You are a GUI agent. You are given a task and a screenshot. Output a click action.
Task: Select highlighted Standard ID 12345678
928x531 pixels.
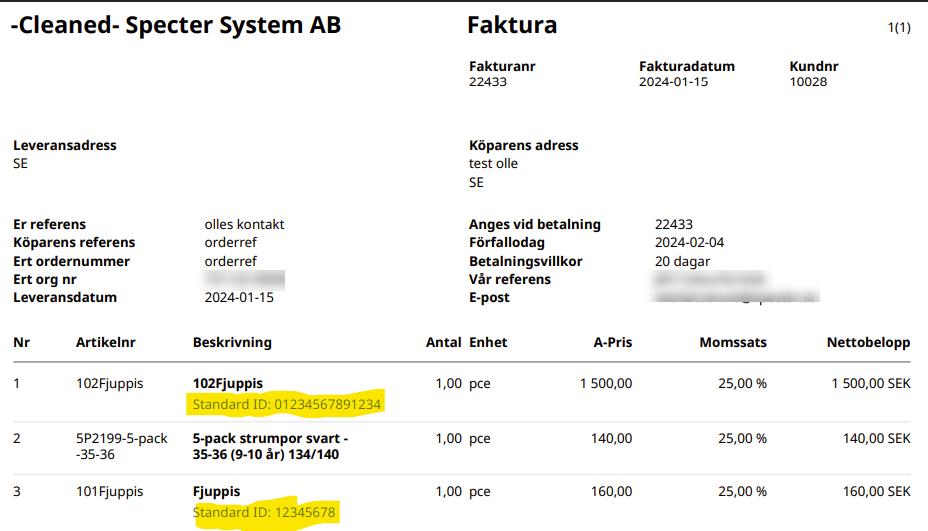[x=265, y=513]
